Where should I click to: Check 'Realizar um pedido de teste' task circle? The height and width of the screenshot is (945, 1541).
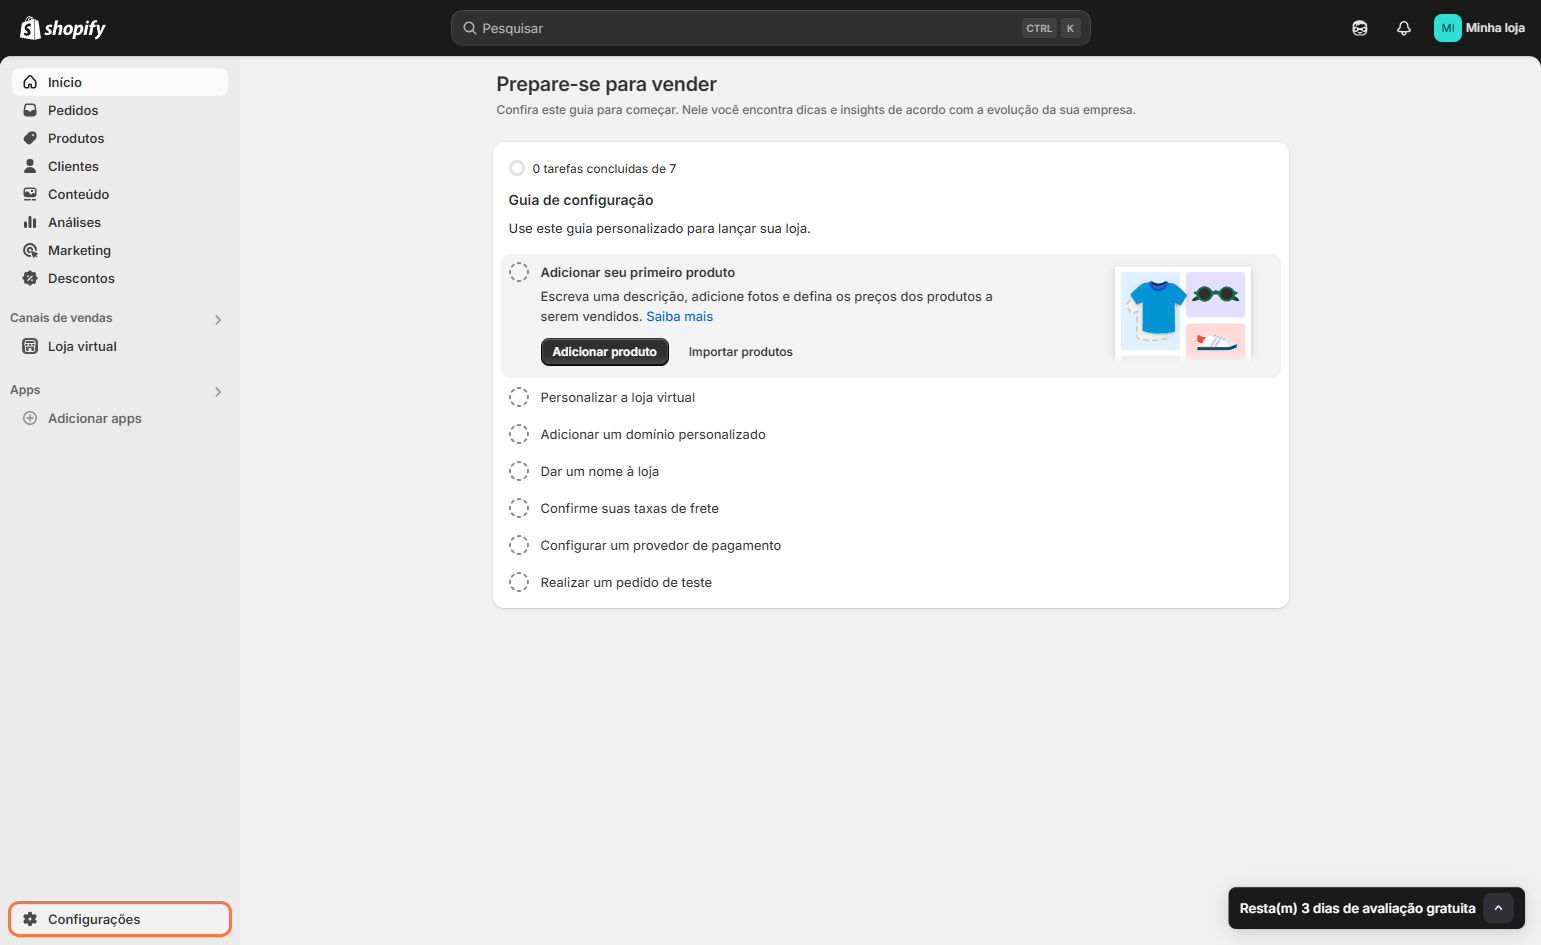pyautogui.click(x=519, y=582)
